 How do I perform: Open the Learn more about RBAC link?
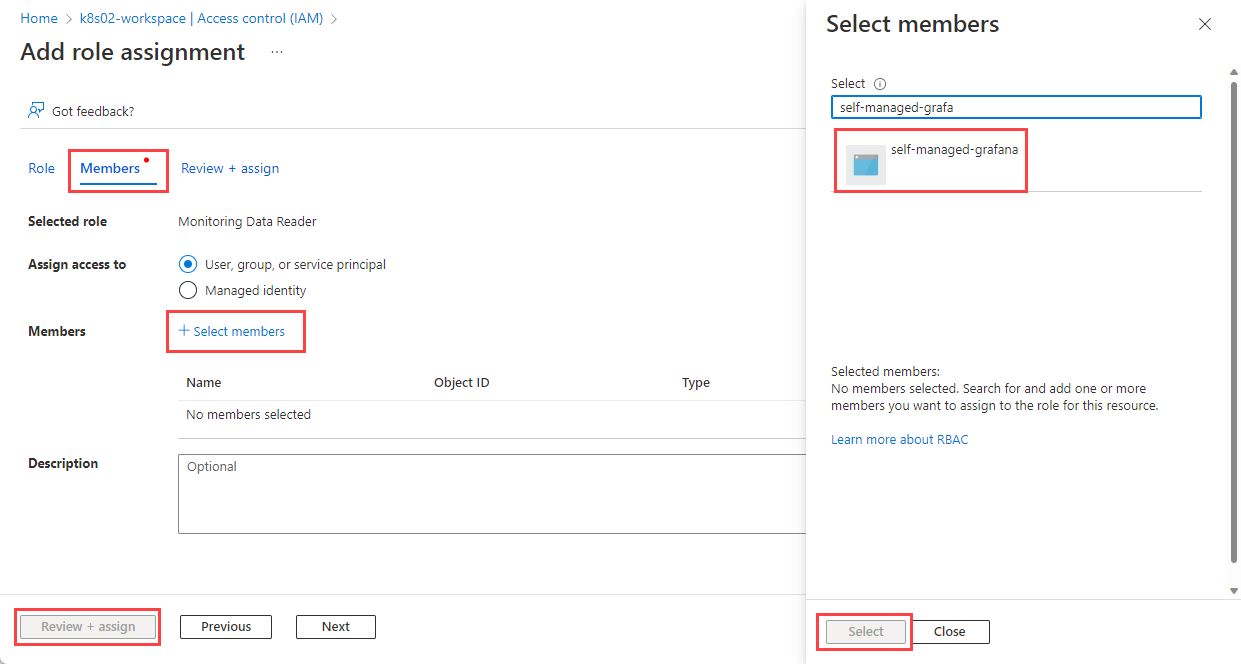[x=899, y=439]
